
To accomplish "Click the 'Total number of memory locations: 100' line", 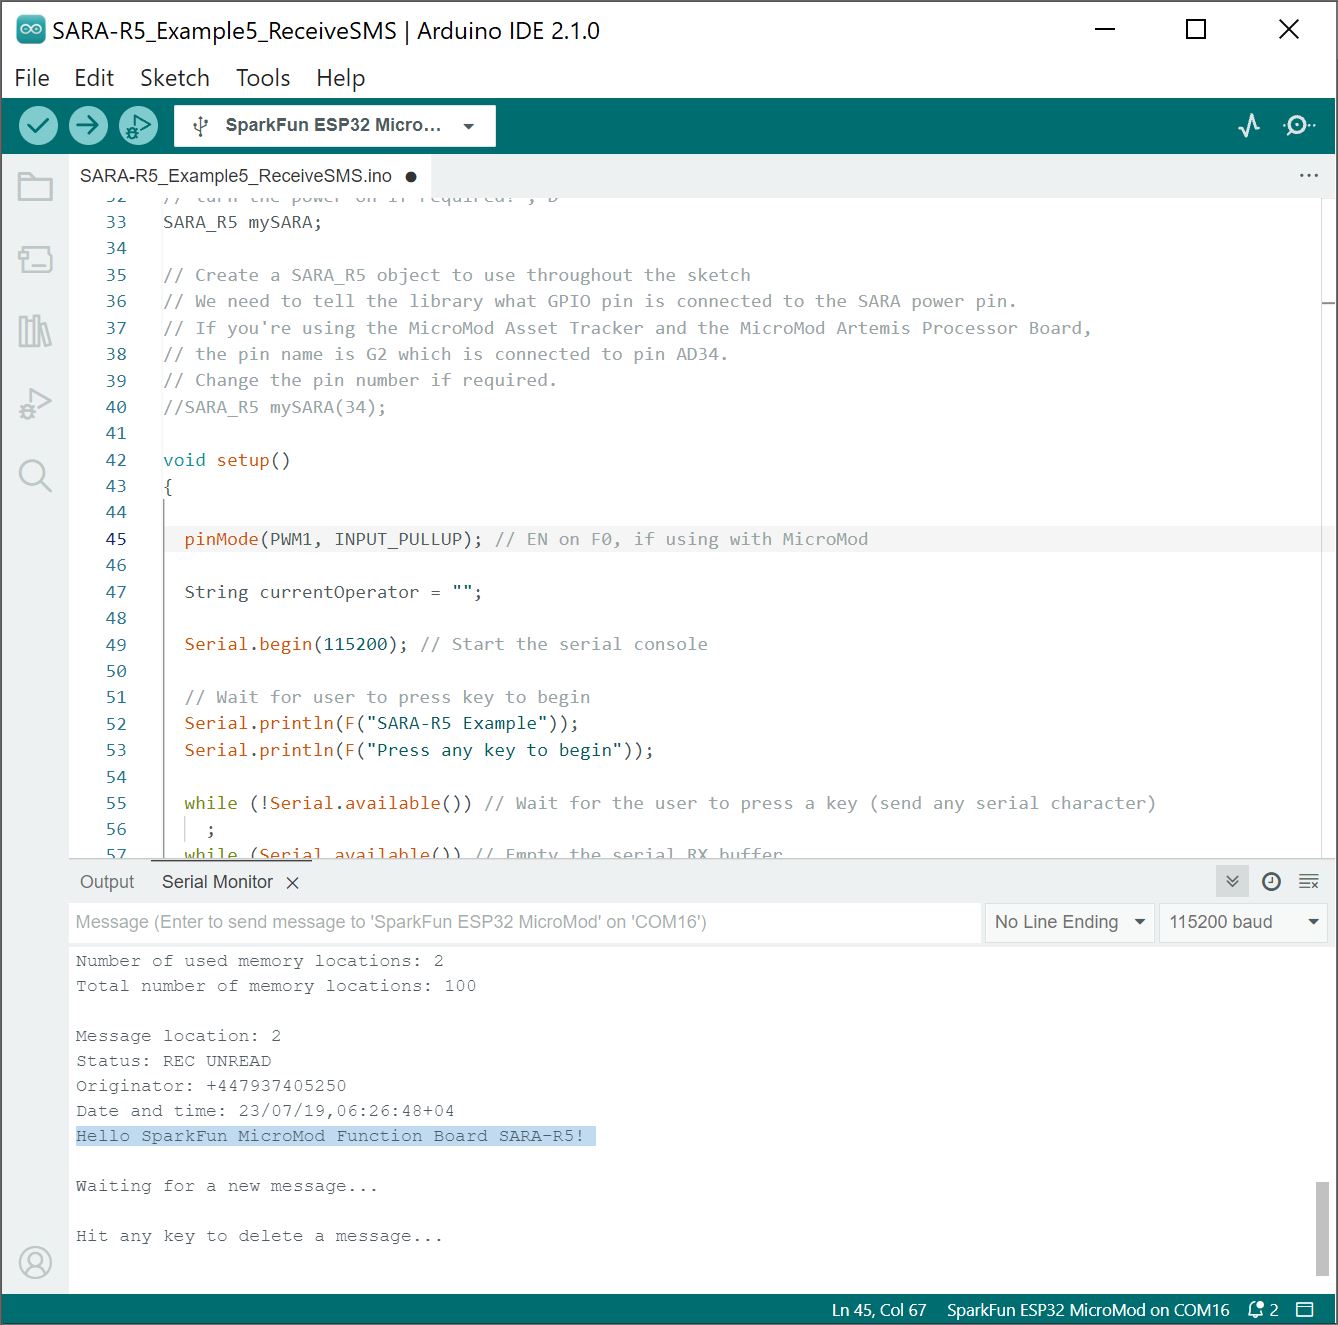I will point(276,986).
